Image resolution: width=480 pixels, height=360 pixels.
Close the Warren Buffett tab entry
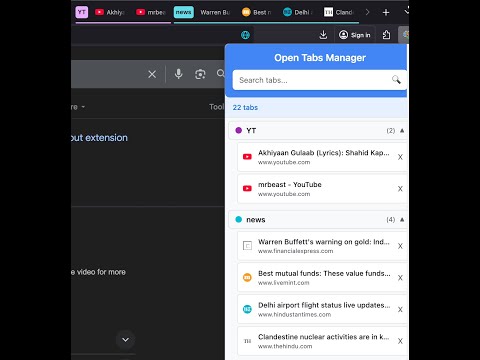pos(400,246)
